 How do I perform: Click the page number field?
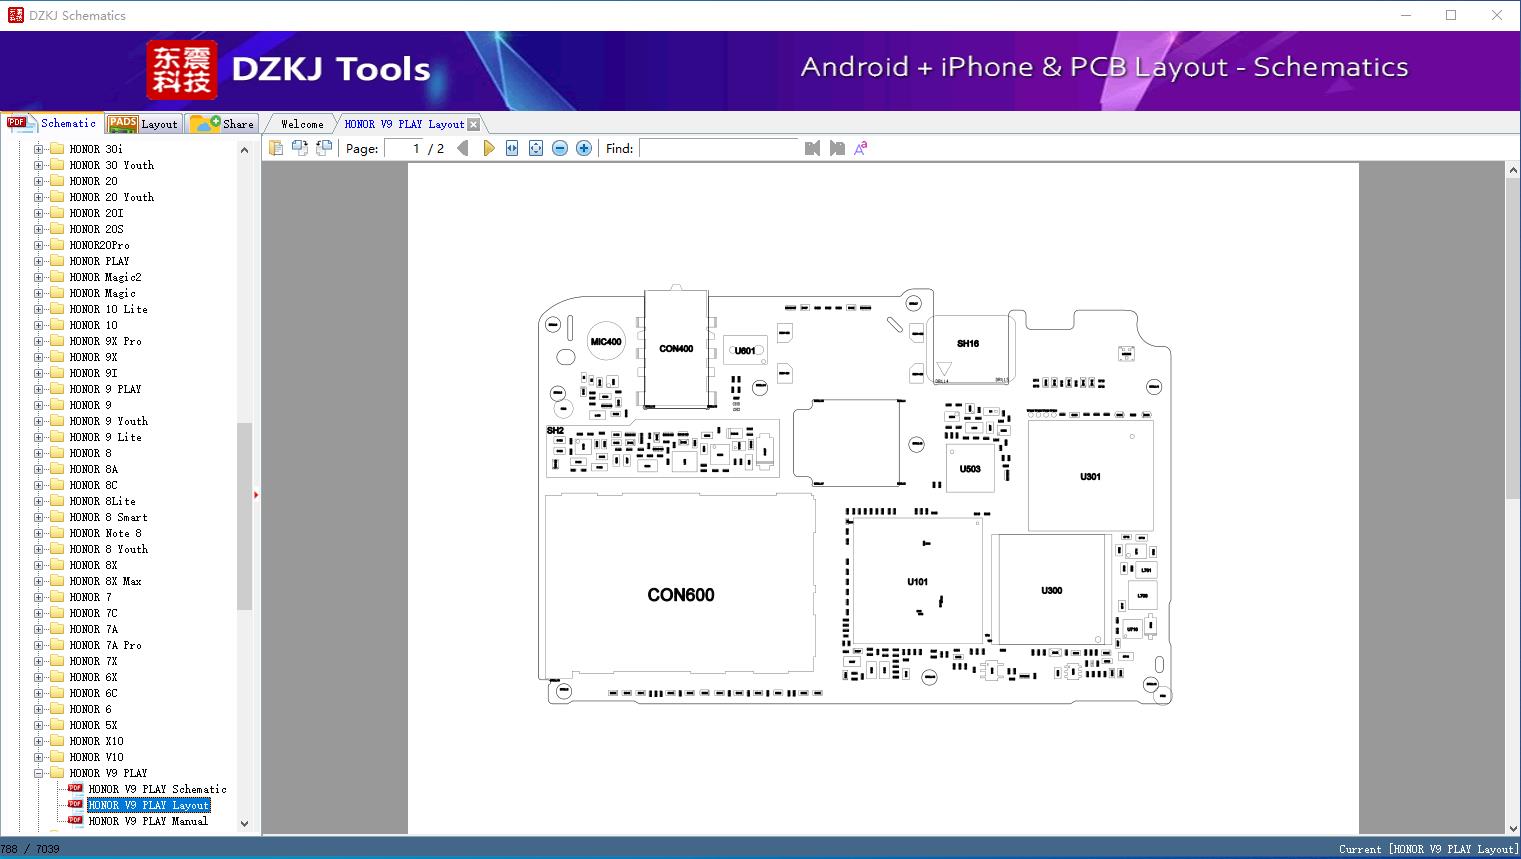(x=405, y=148)
